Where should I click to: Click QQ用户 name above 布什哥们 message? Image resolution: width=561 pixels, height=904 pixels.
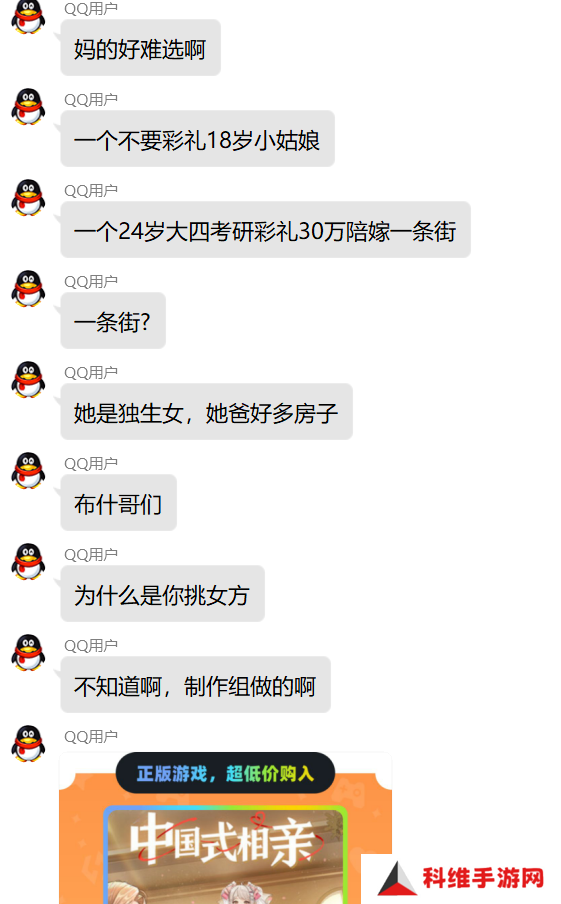point(91,464)
